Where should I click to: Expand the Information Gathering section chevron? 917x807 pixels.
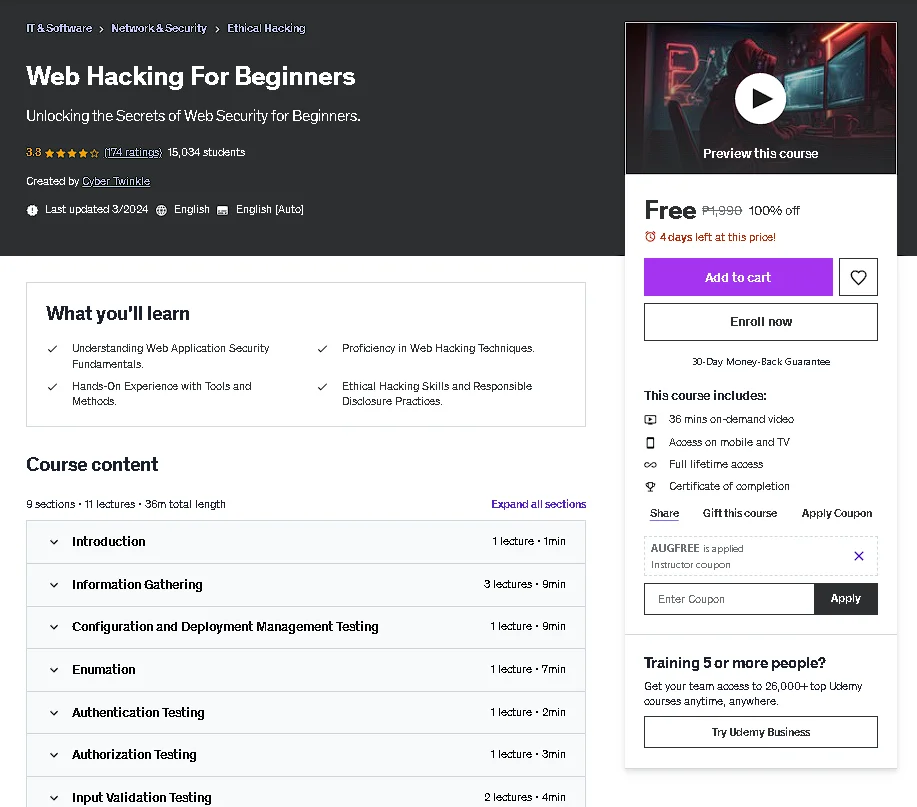click(x=54, y=585)
